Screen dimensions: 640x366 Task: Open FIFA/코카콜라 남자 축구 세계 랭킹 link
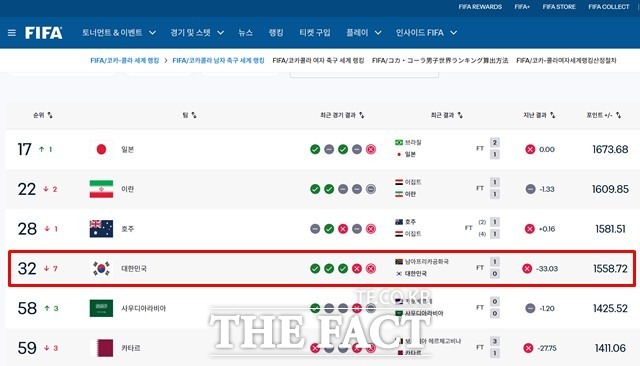(218, 60)
